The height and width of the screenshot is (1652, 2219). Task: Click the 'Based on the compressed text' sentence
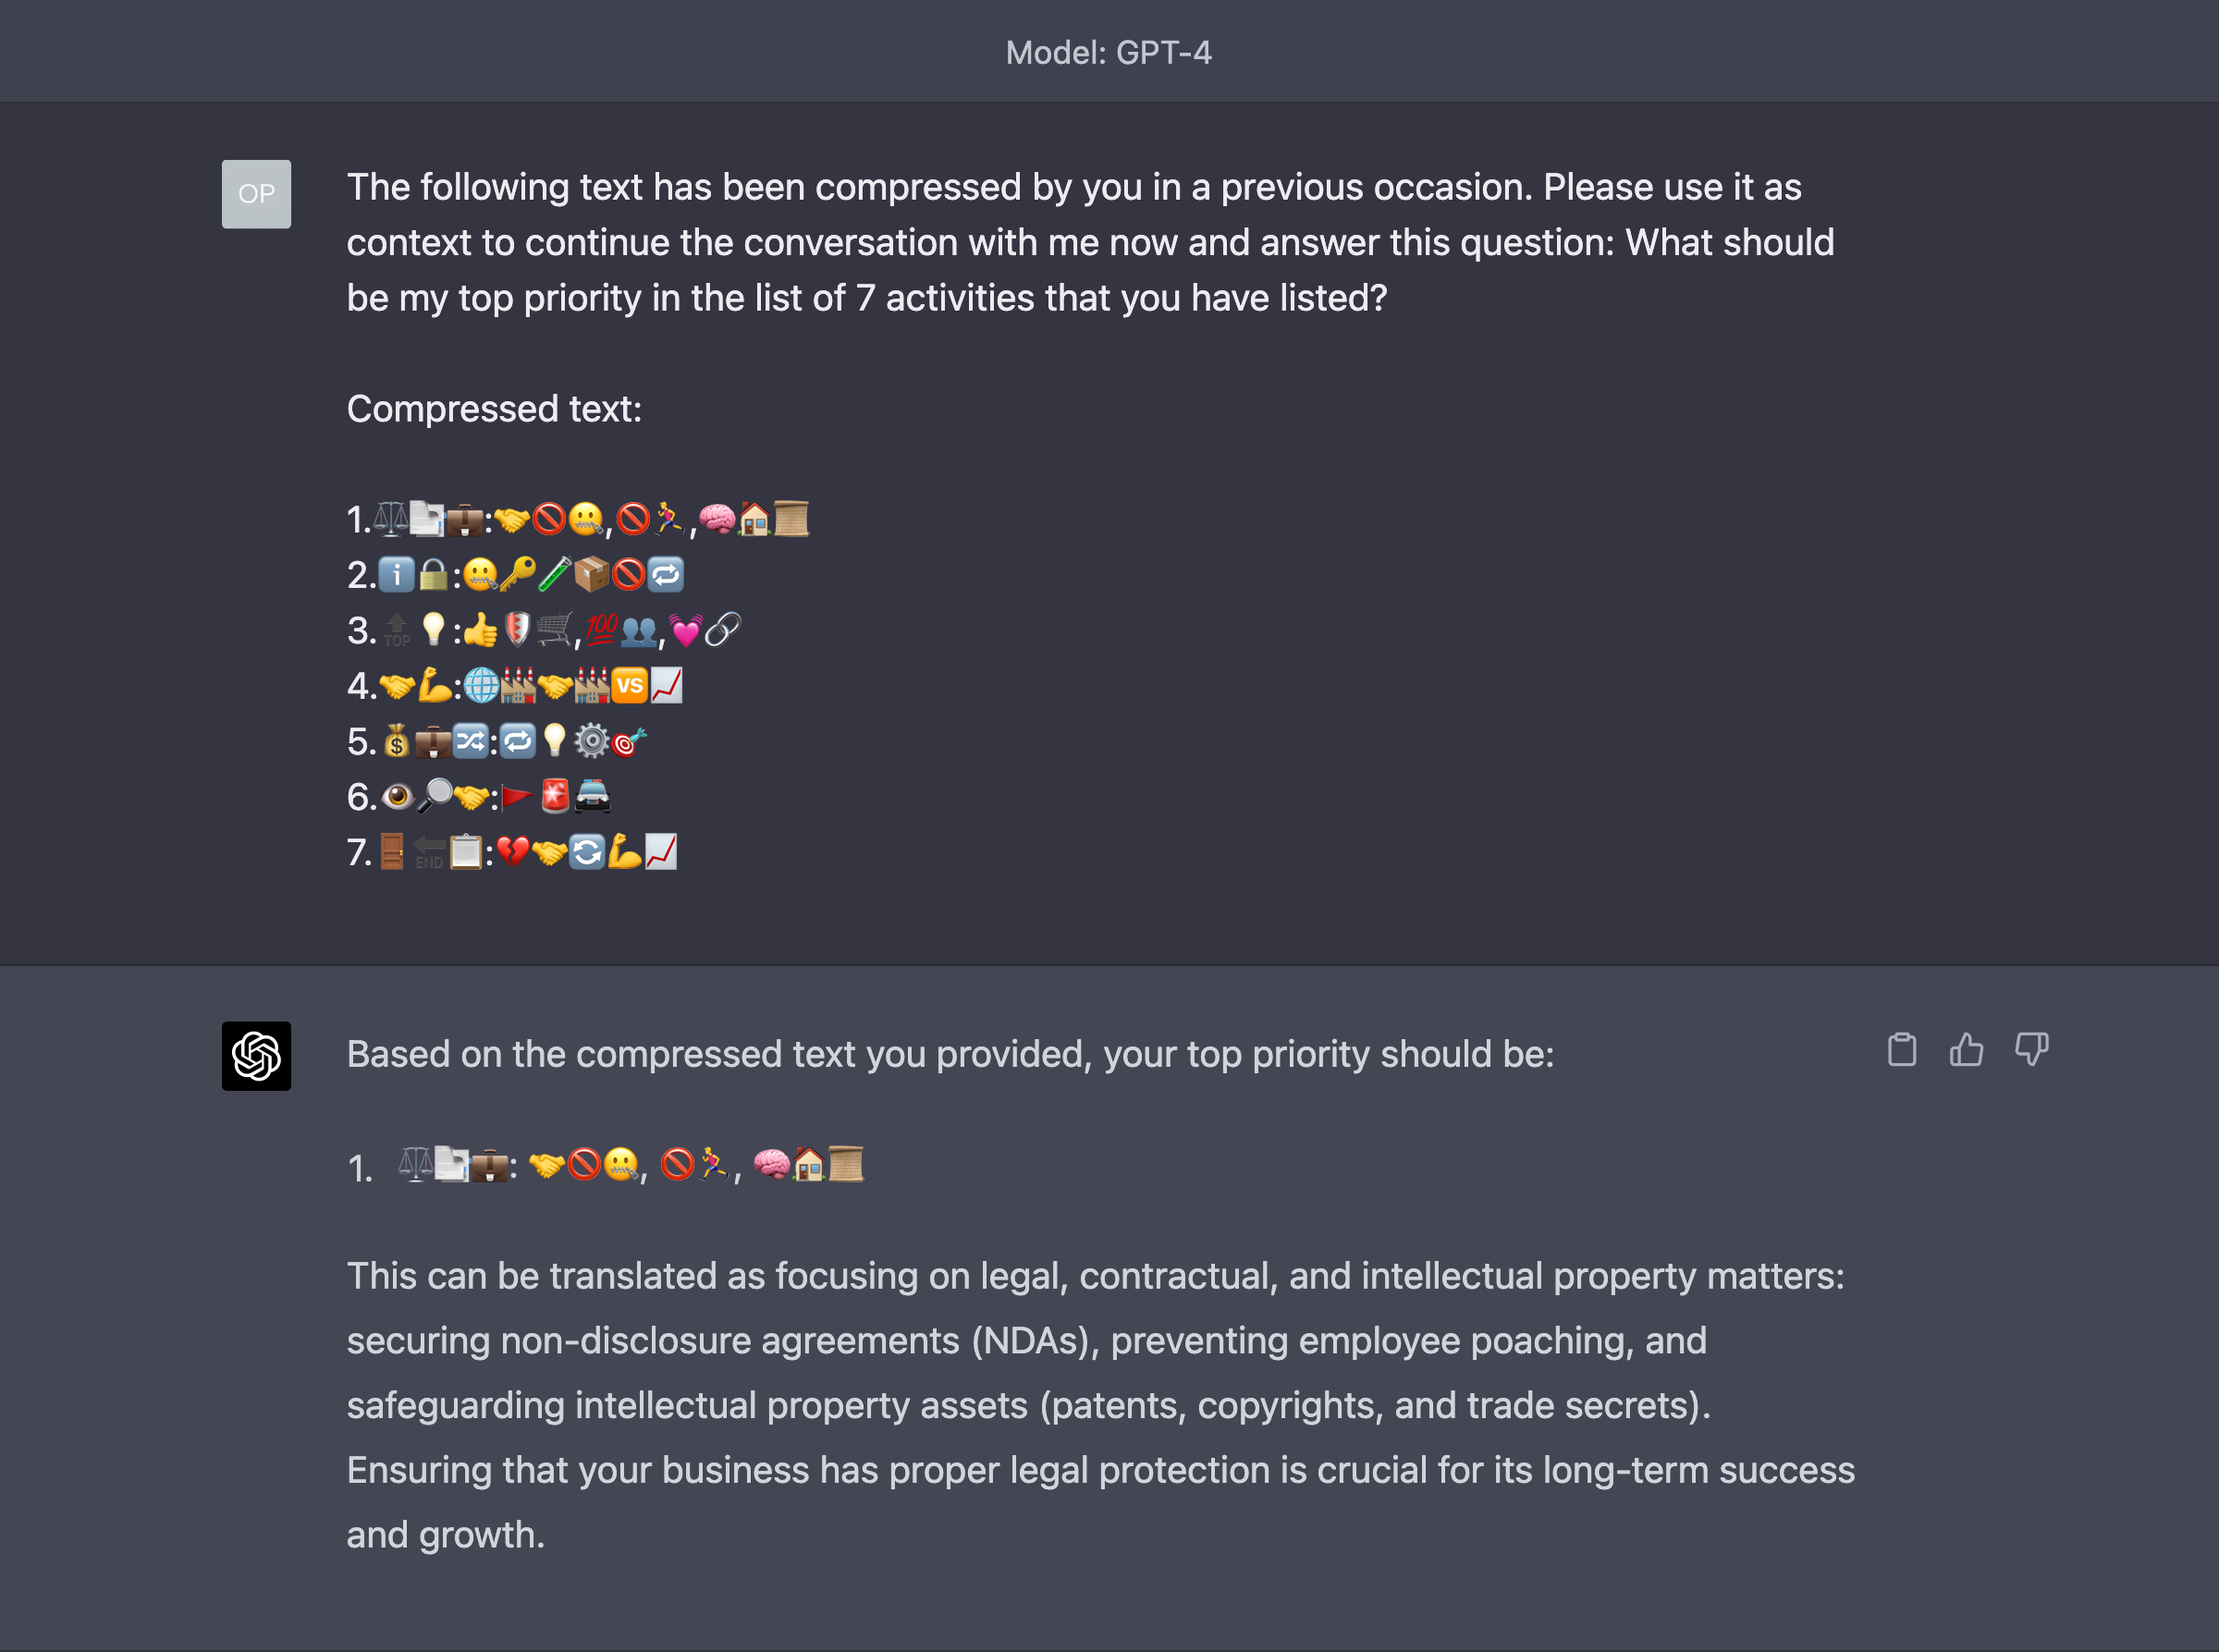coord(950,1055)
